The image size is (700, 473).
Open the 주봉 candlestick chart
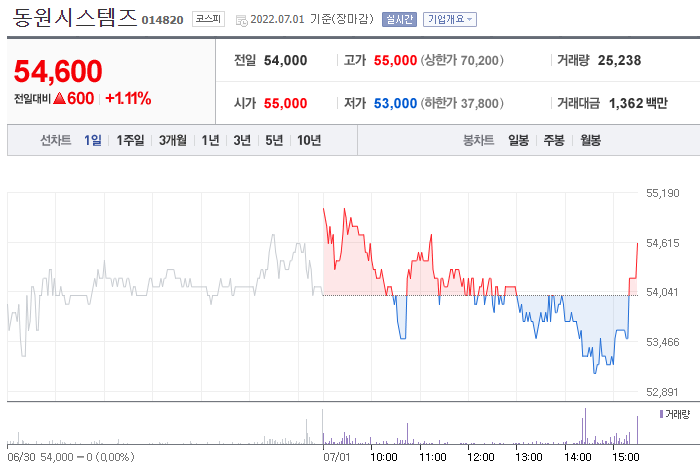(x=554, y=140)
